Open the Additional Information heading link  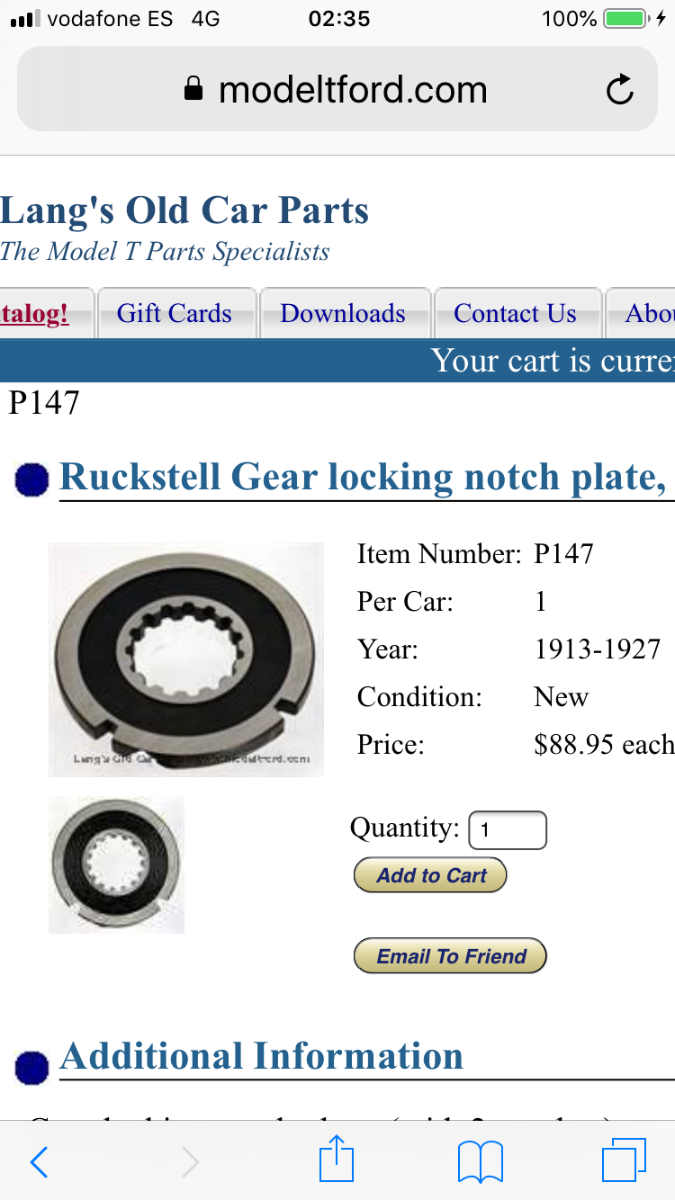(x=261, y=1056)
